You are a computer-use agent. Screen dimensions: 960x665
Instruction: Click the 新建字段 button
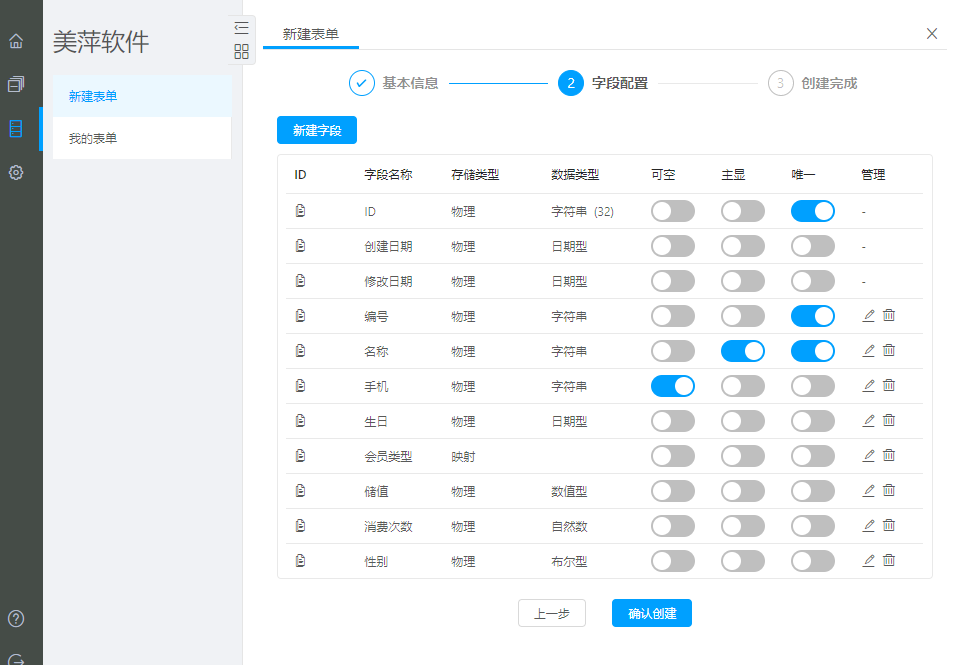317,130
